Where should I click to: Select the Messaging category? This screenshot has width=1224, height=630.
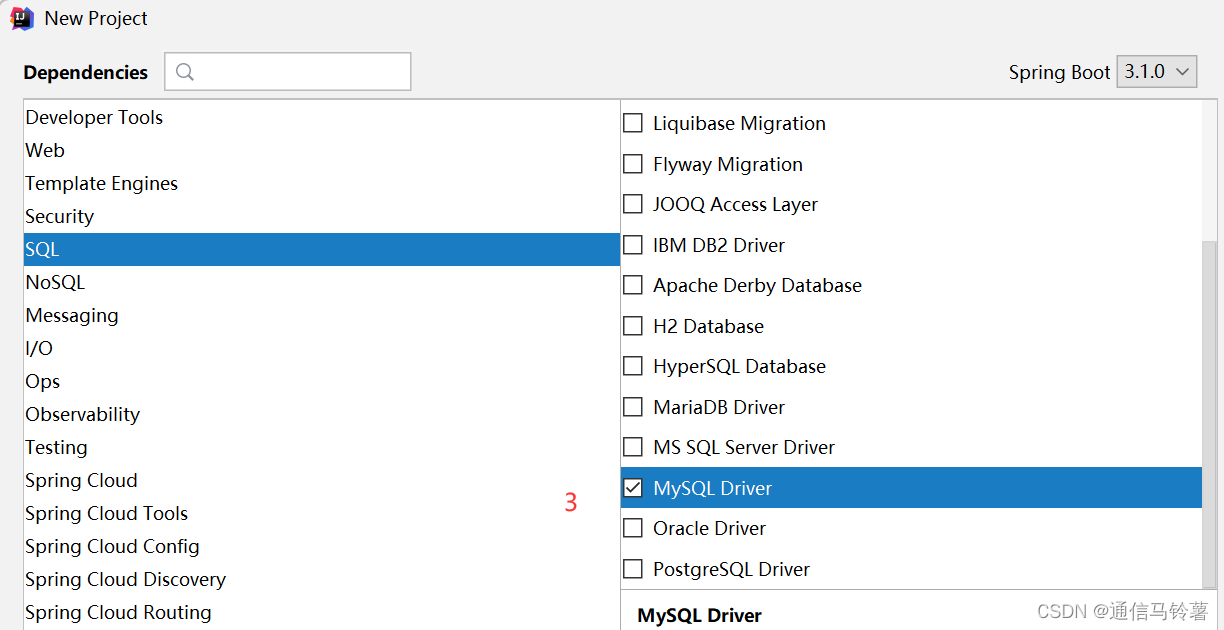tap(321, 315)
